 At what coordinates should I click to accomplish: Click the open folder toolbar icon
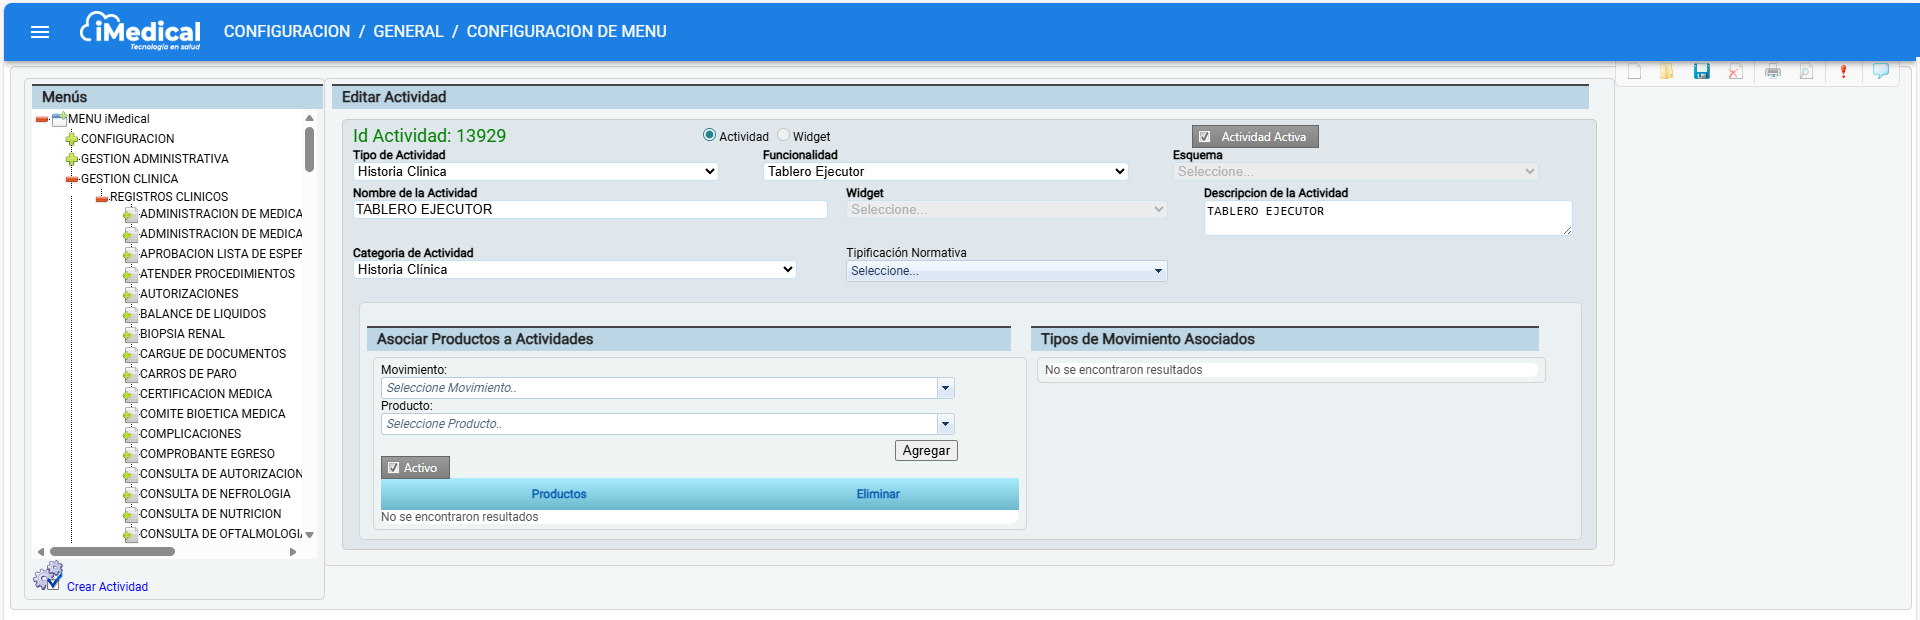(1667, 72)
